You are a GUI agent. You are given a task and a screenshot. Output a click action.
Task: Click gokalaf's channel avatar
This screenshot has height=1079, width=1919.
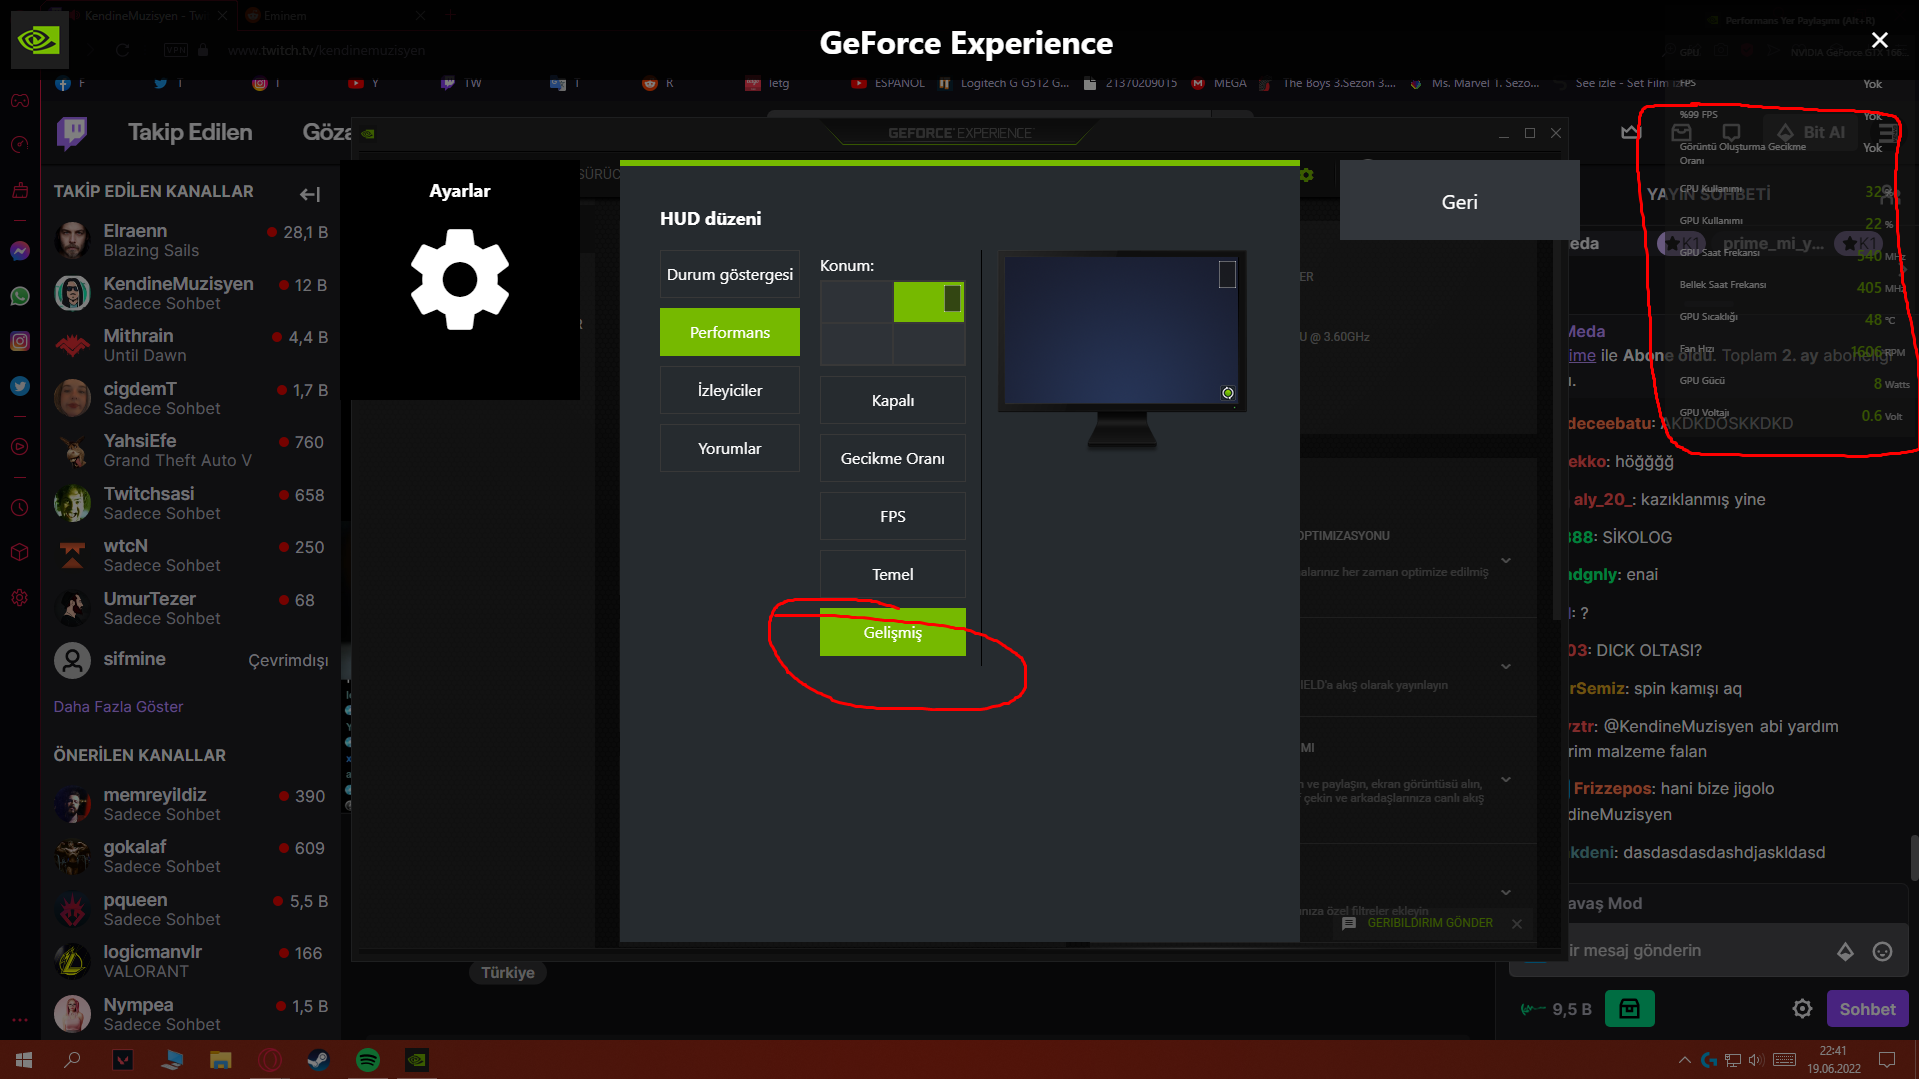tap(72, 856)
